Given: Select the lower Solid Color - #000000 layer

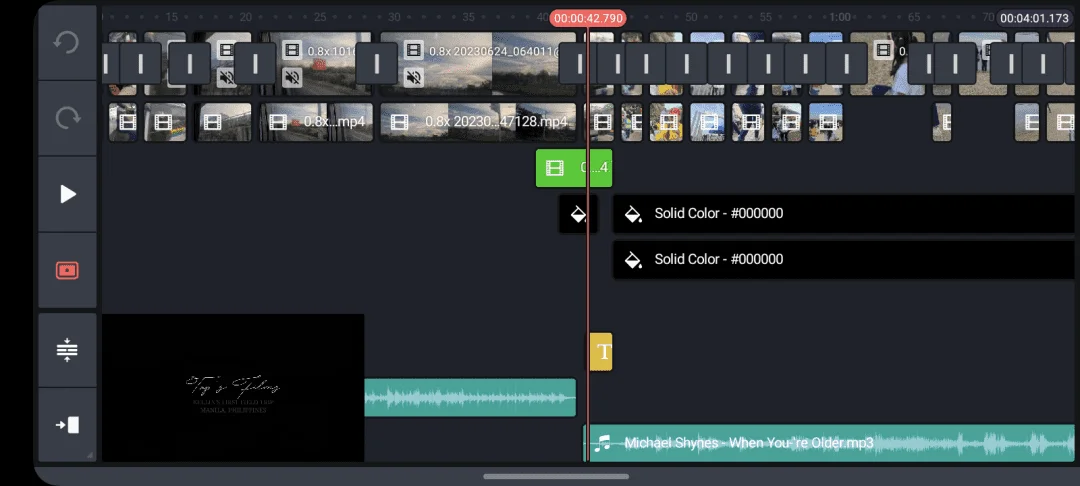Looking at the screenshot, I should 844,260.
